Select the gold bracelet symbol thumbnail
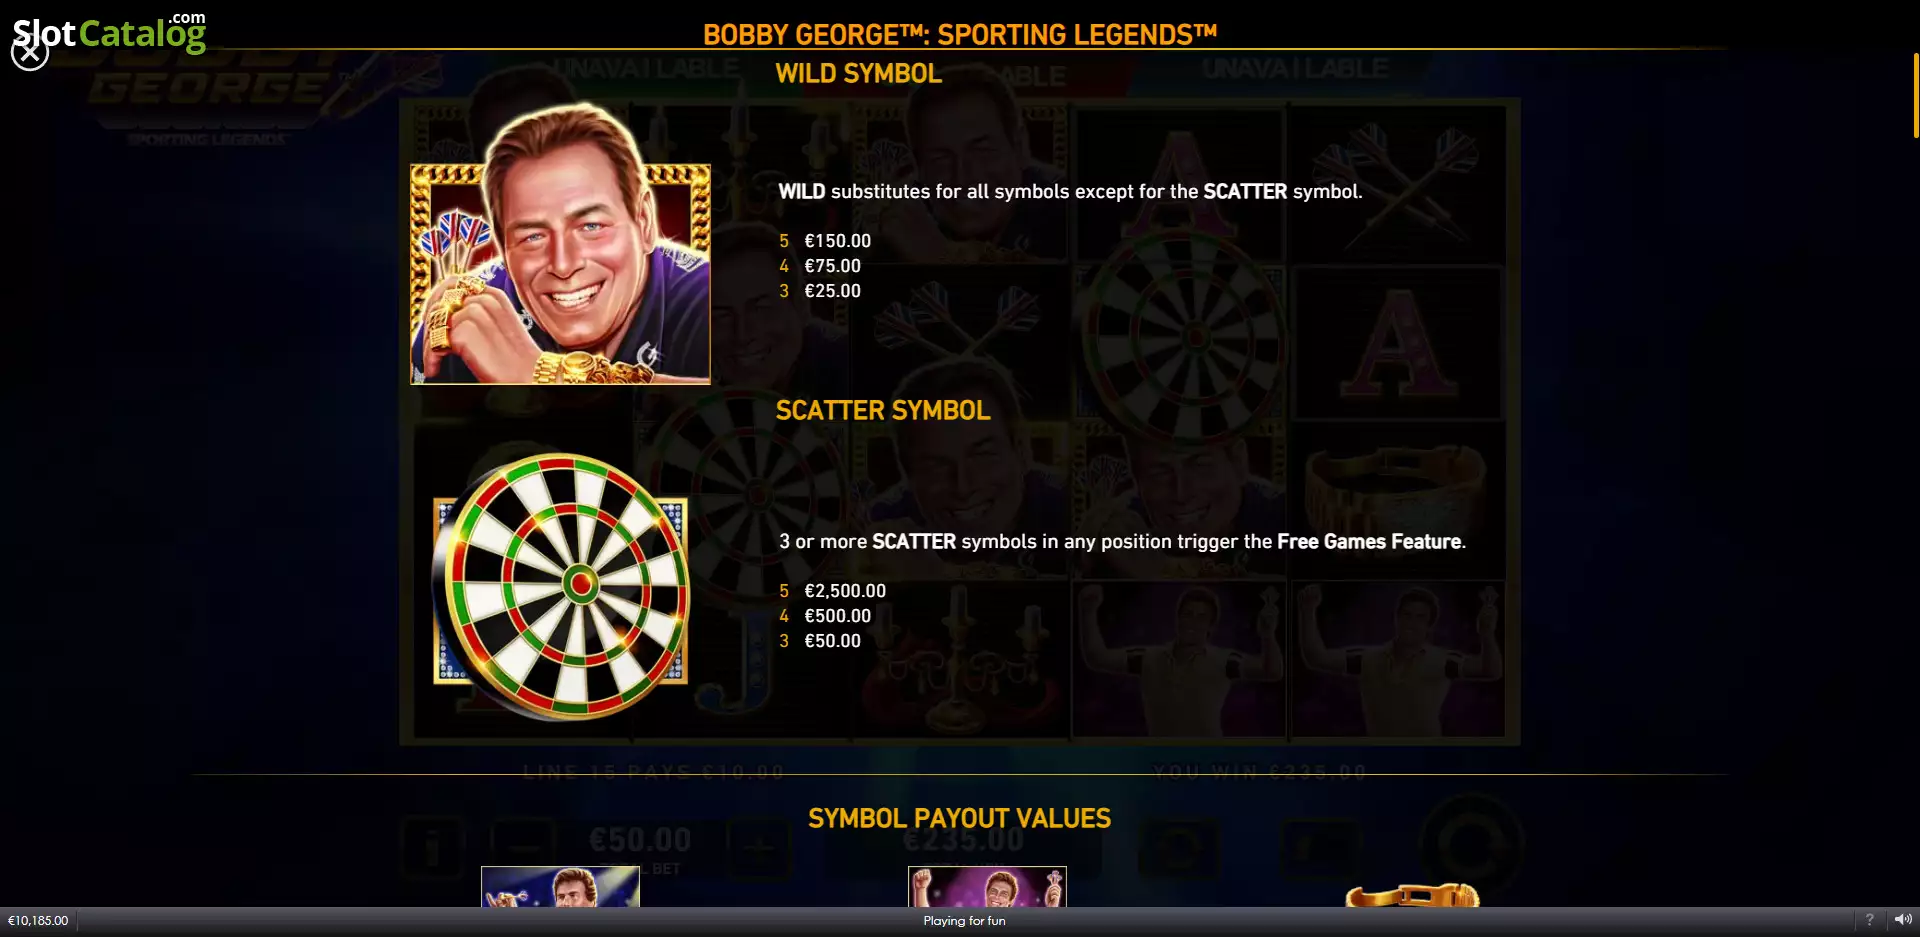The image size is (1920, 937). tap(1412, 894)
